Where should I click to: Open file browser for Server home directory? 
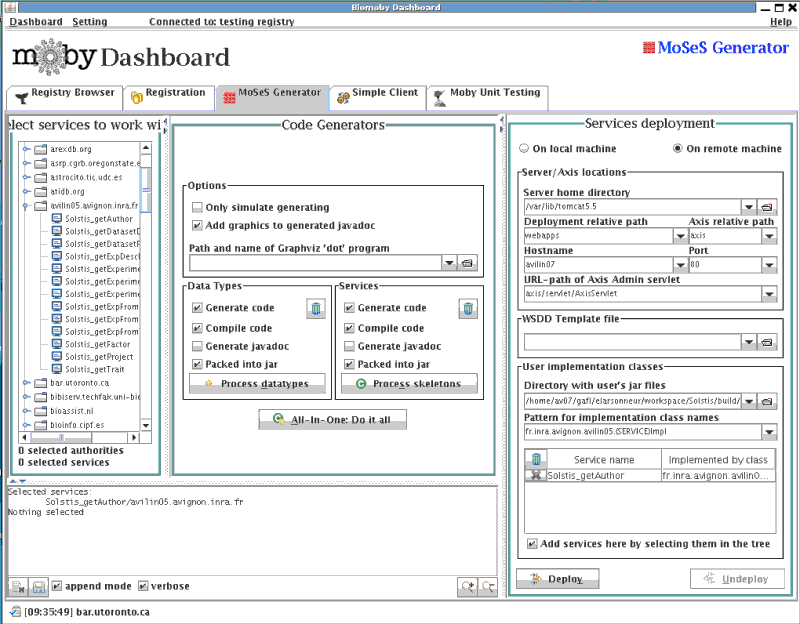click(x=768, y=206)
